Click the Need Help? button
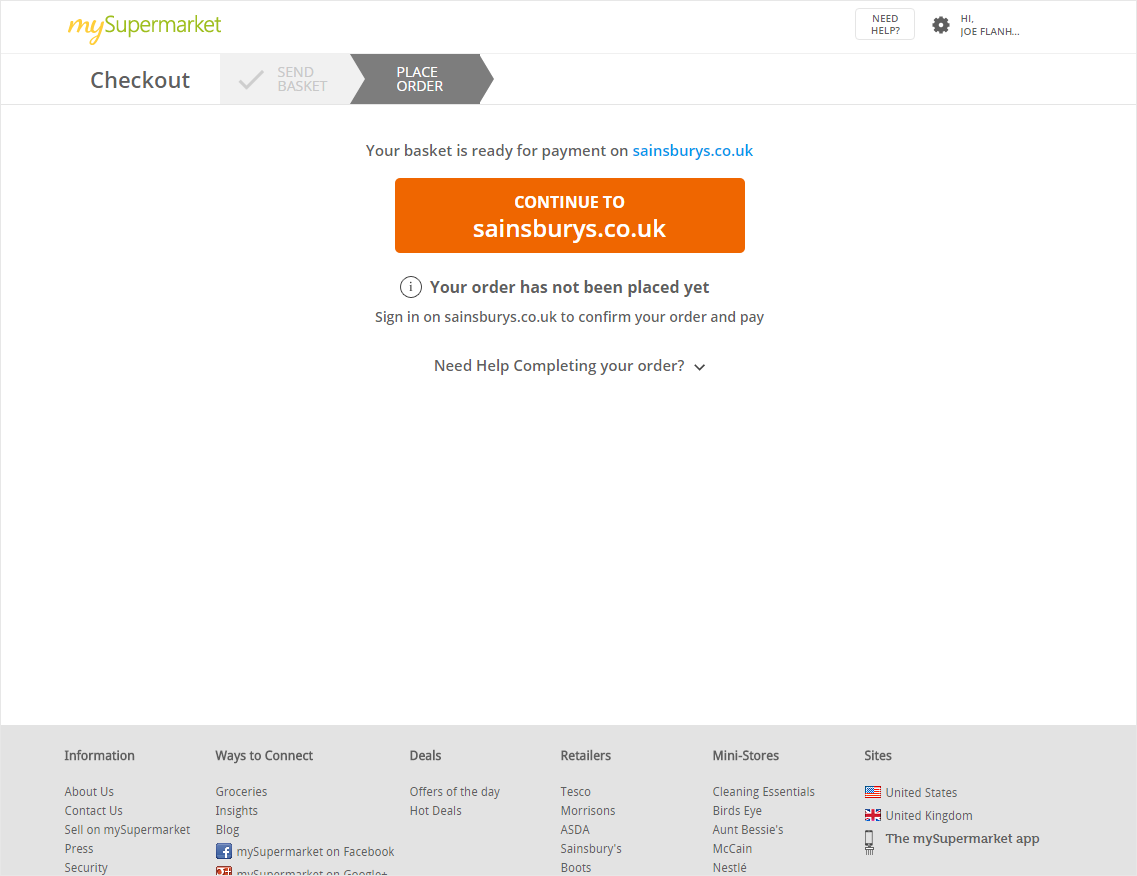This screenshot has width=1137, height=876. [885, 25]
